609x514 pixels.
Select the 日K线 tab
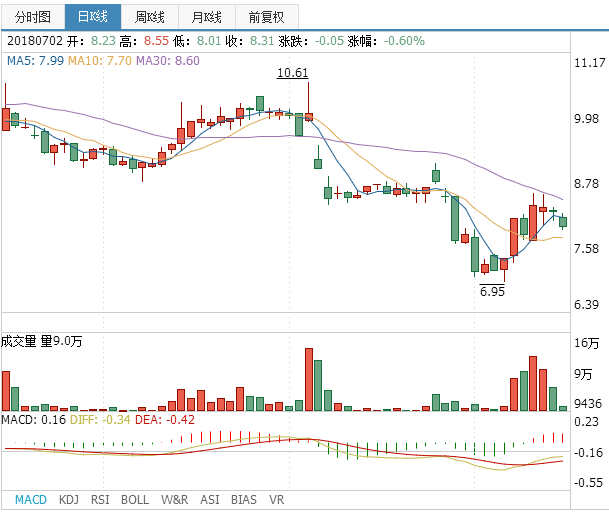(x=93, y=17)
